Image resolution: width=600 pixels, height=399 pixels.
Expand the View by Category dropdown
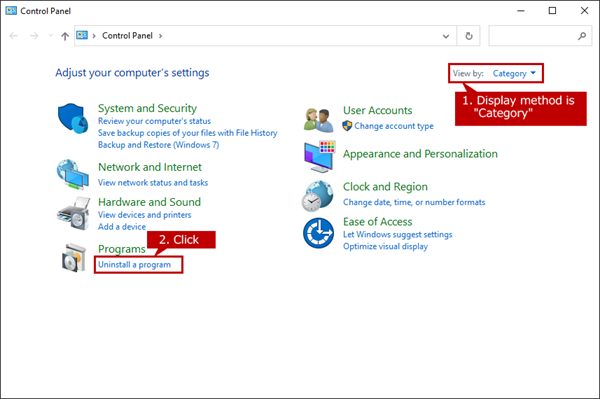point(514,73)
